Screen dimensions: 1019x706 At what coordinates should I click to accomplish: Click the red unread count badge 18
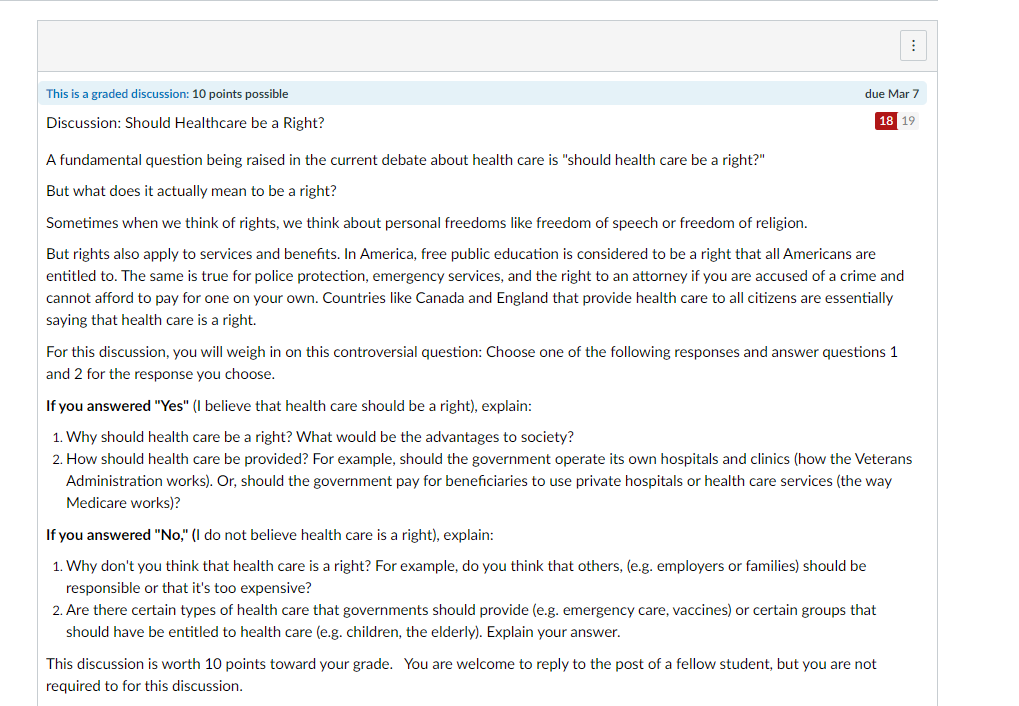pos(886,121)
